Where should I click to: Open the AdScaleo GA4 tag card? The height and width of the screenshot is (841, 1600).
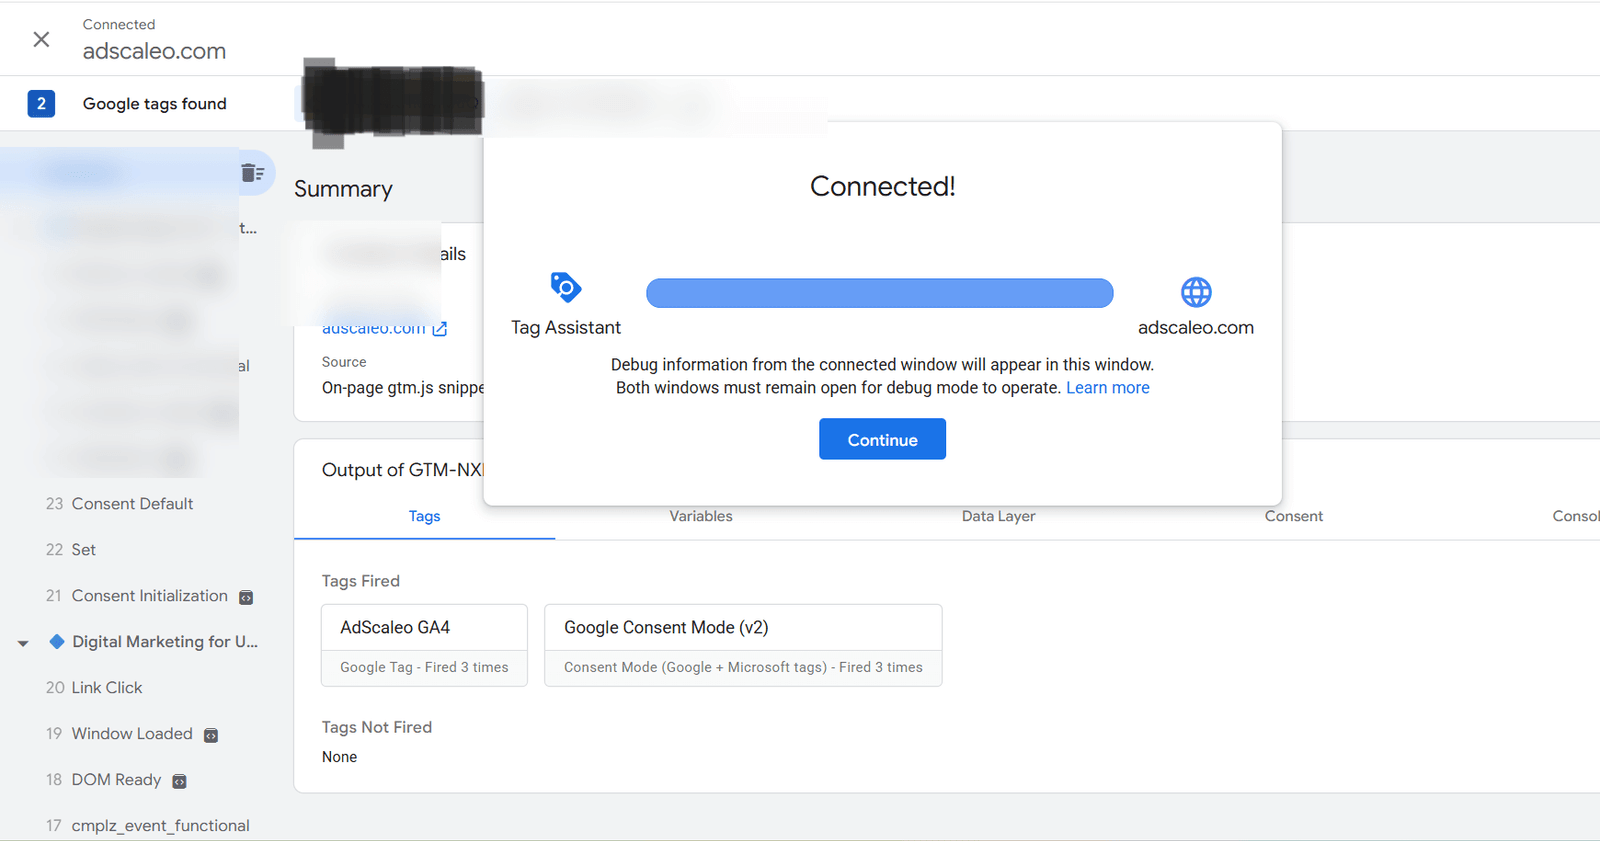pyautogui.click(x=424, y=645)
